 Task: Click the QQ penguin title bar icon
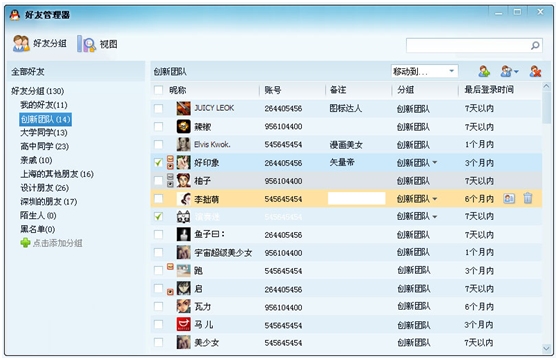click(x=15, y=15)
